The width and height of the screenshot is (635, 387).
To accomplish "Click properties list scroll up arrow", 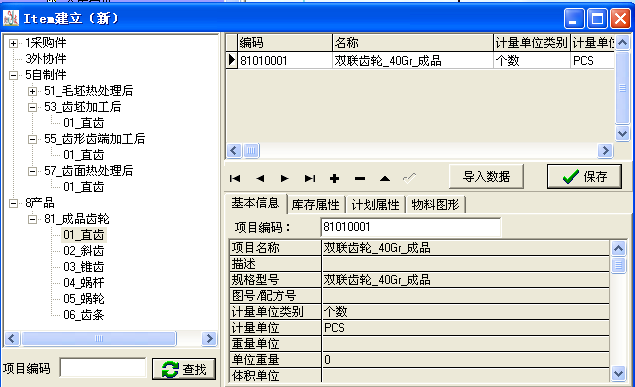I will [618, 248].
